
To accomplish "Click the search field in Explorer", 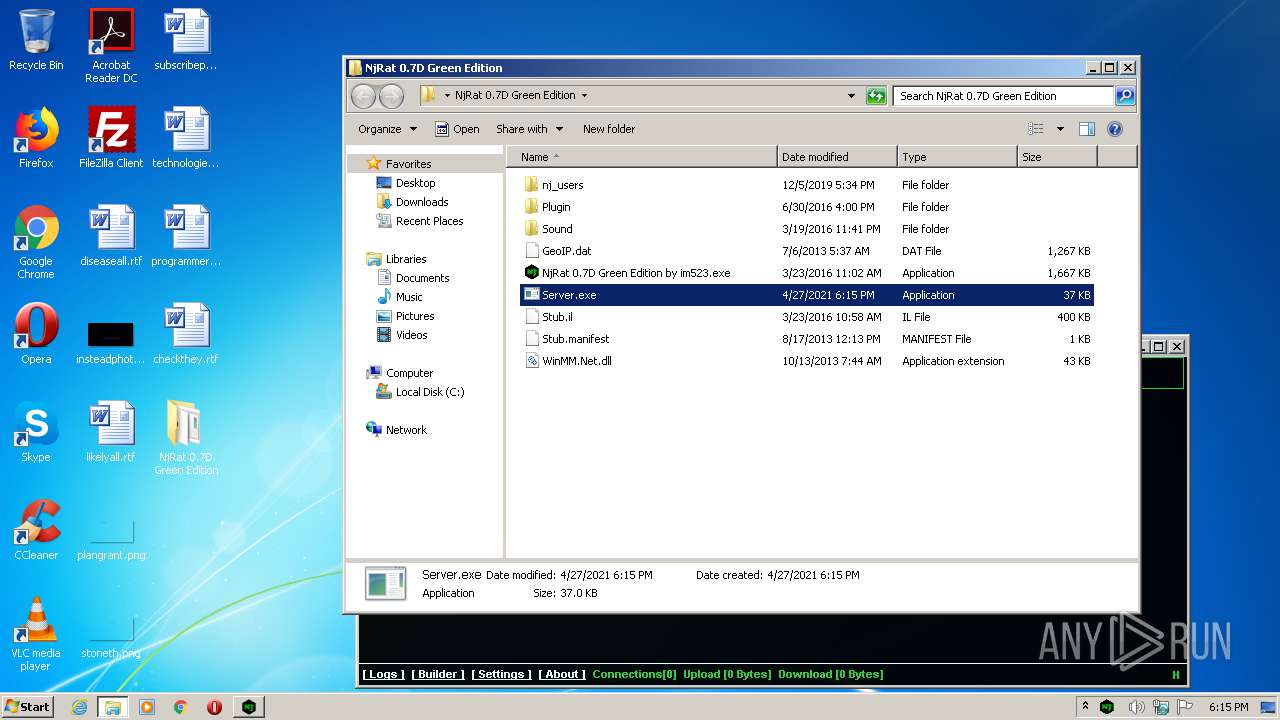I will 1003,96.
